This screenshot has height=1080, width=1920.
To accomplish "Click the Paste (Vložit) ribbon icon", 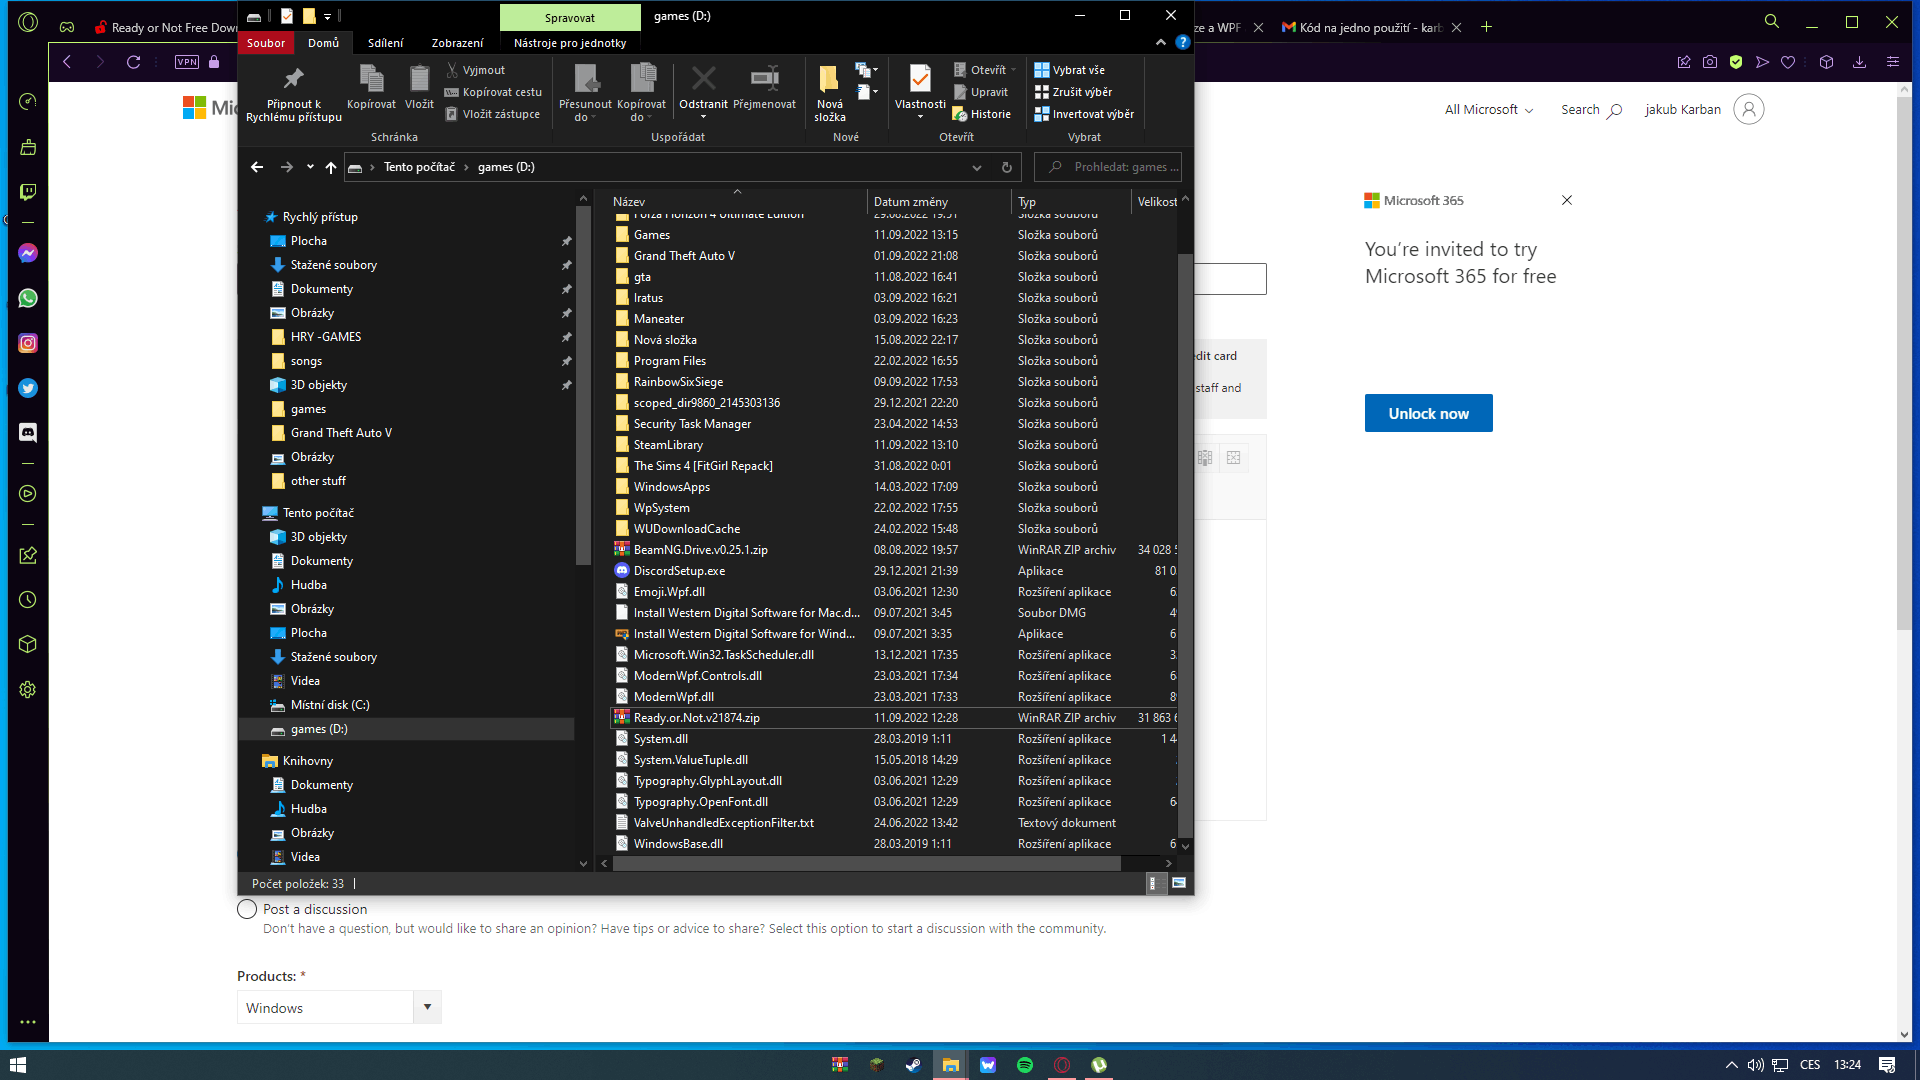I will tap(419, 79).
